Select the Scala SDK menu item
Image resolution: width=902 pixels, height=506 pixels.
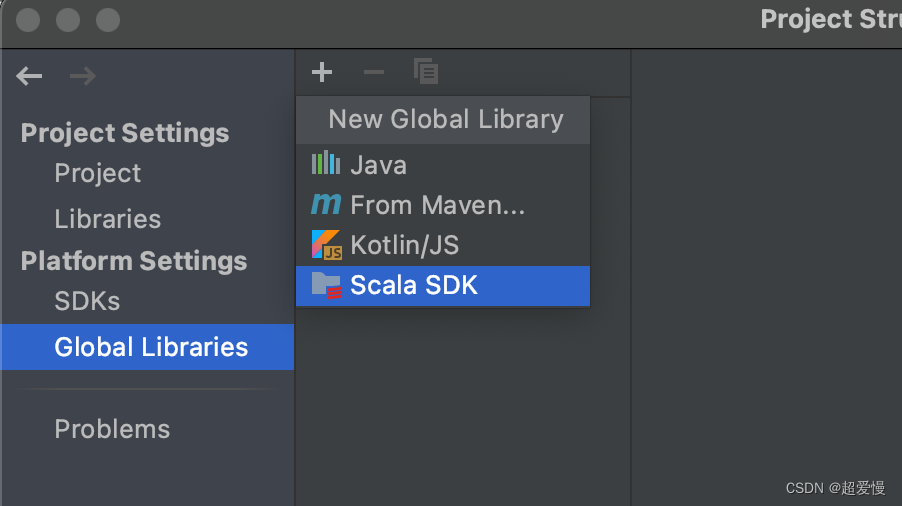pos(413,285)
